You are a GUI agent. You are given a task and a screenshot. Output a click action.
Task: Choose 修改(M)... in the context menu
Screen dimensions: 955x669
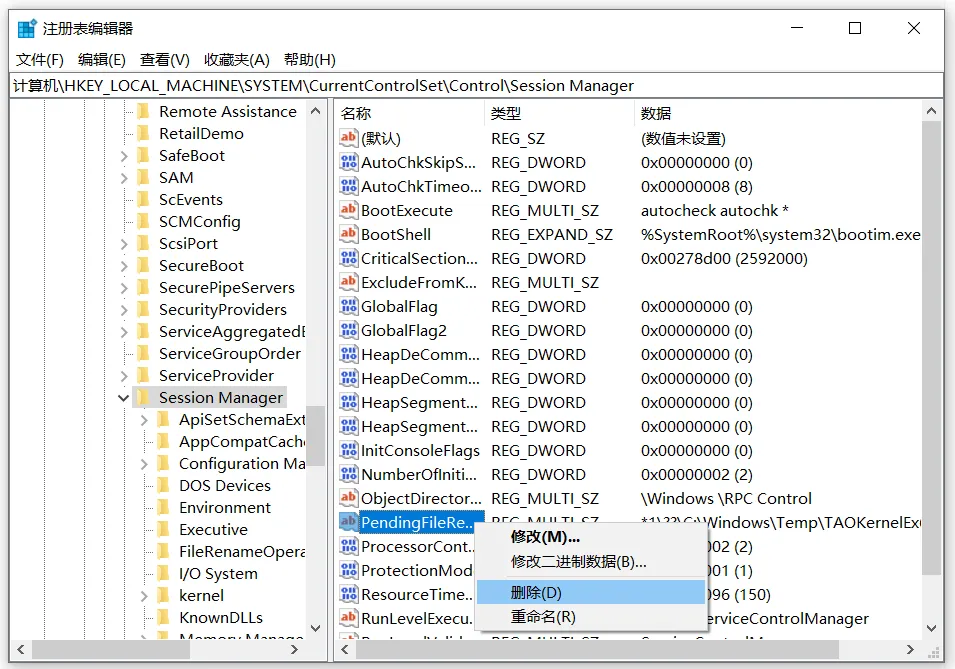pyautogui.click(x=591, y=537)
